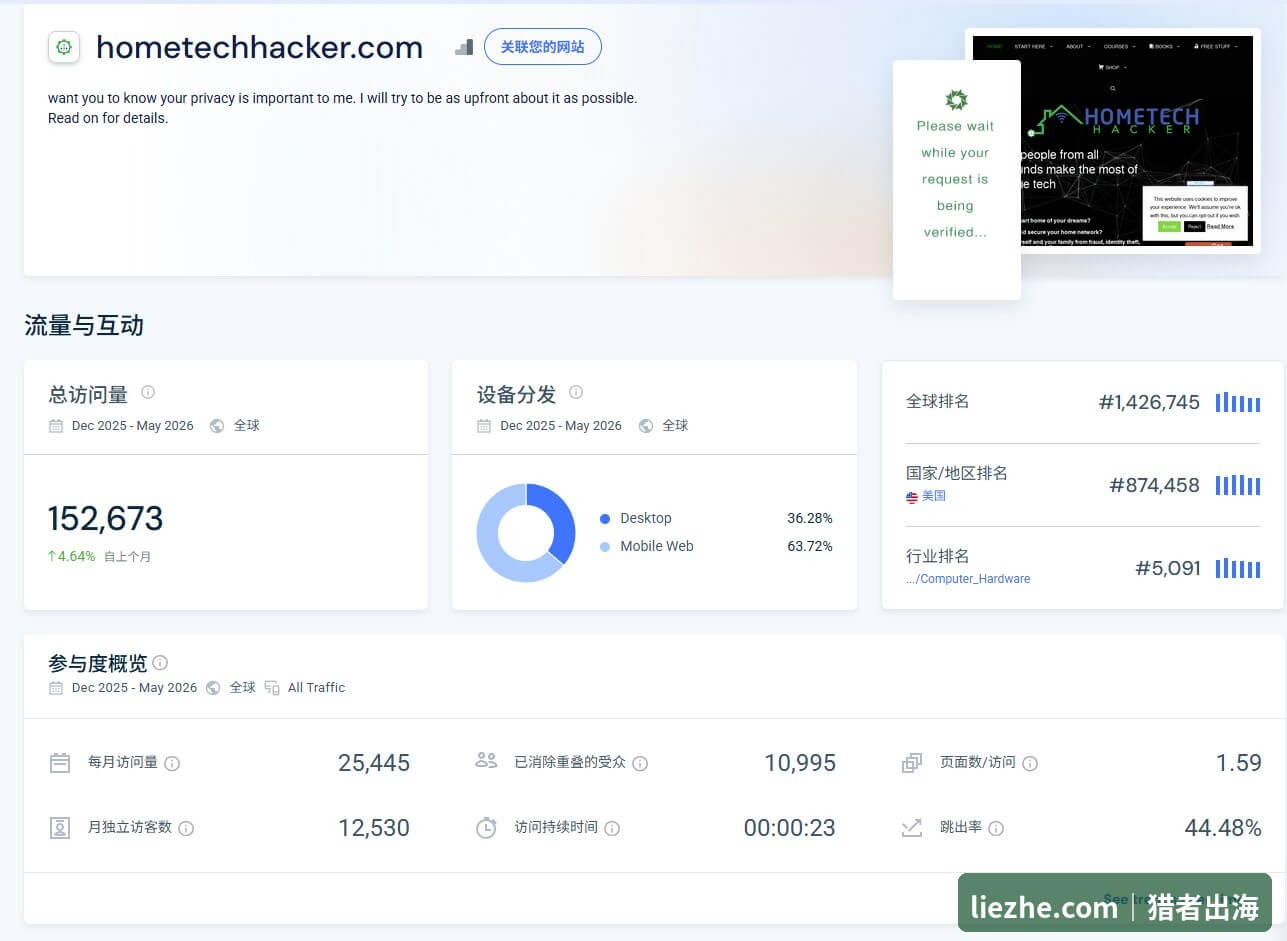Click the All Traffic devices icon
Viewport: 1287px width, 941px height.
(272, 688)
